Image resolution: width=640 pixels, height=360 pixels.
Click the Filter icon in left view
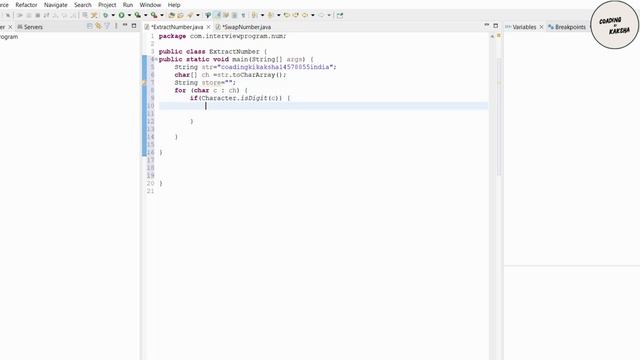107,26
